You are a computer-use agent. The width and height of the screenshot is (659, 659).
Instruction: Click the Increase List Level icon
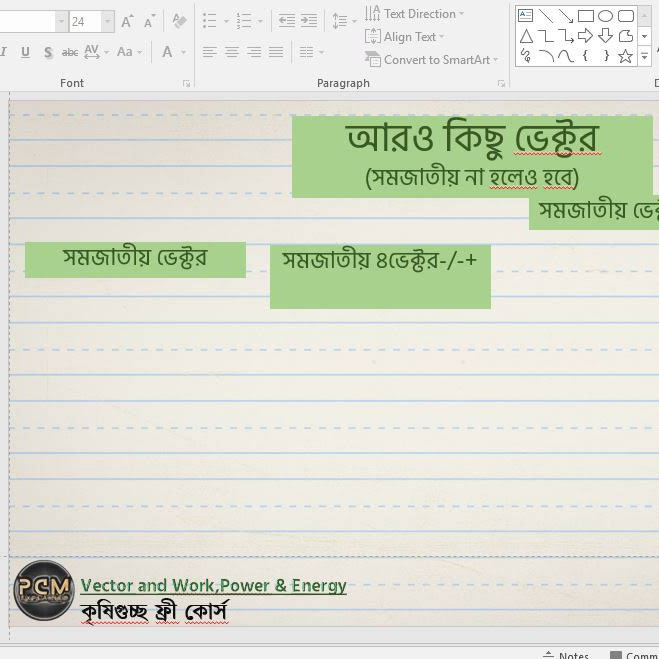(x=309, y=21)
